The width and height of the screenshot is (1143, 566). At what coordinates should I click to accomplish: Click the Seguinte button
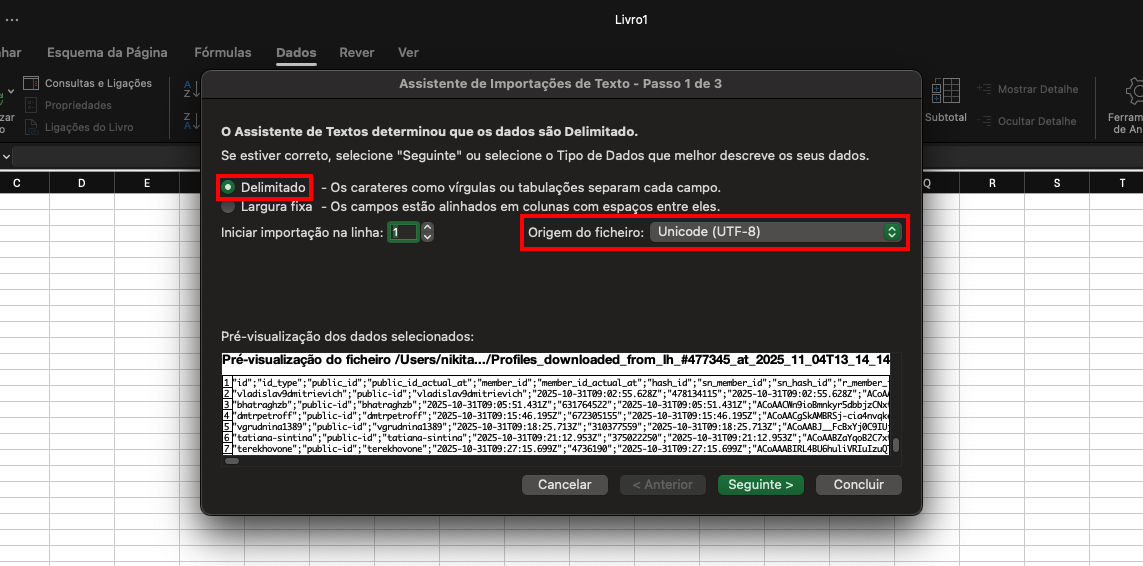760,484
